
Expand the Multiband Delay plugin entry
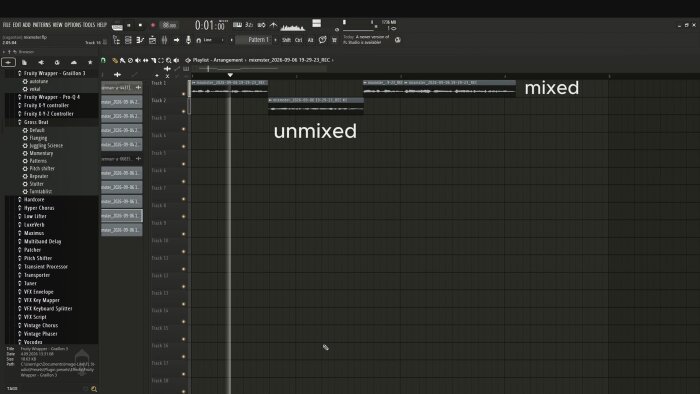pyautogui.click(x=42, y=241)
